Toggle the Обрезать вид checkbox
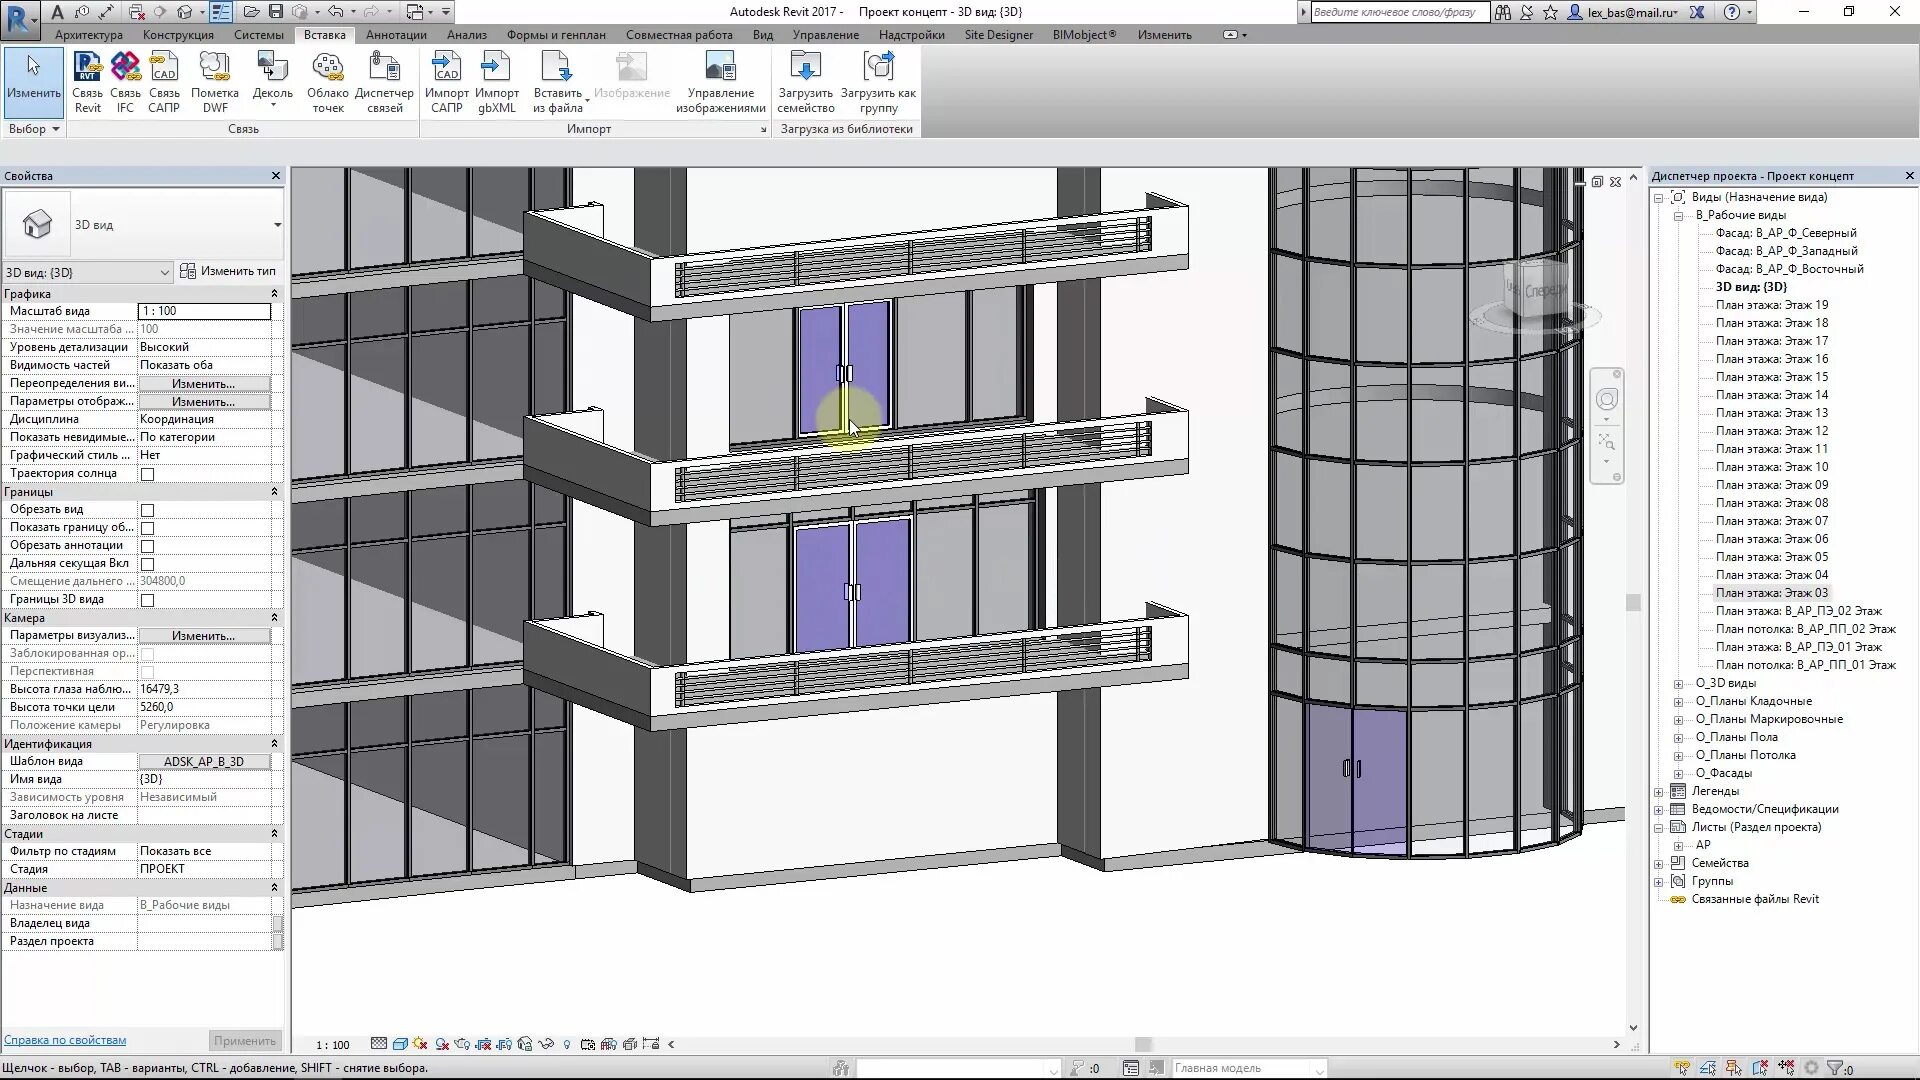Image resolution: width=1920 pixels, height=1080 pixels. point(148,510)
